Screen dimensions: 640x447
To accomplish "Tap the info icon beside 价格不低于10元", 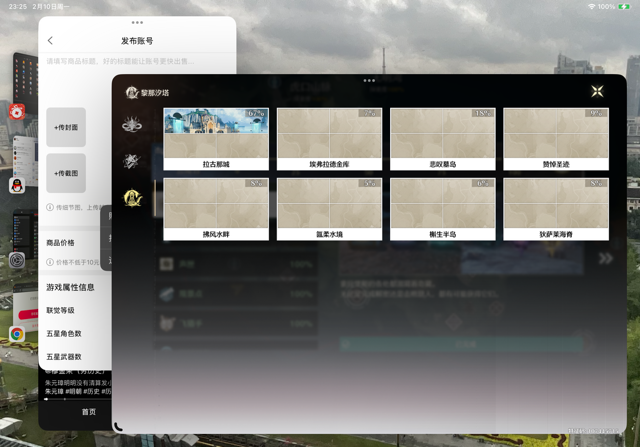I will 50,262.
